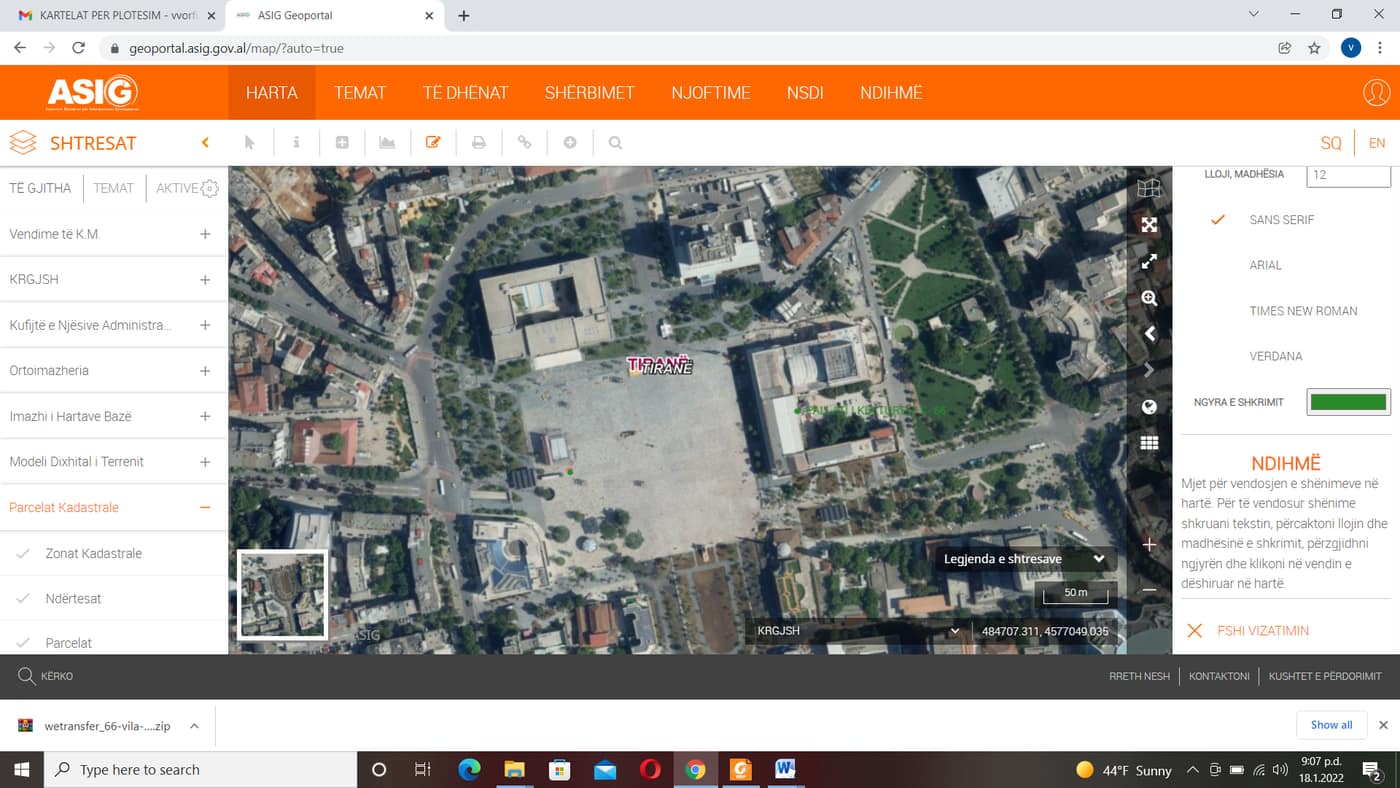Click the ASIG logo
The width and height of the screenshot is (1400, 788).
coord(93,93)
